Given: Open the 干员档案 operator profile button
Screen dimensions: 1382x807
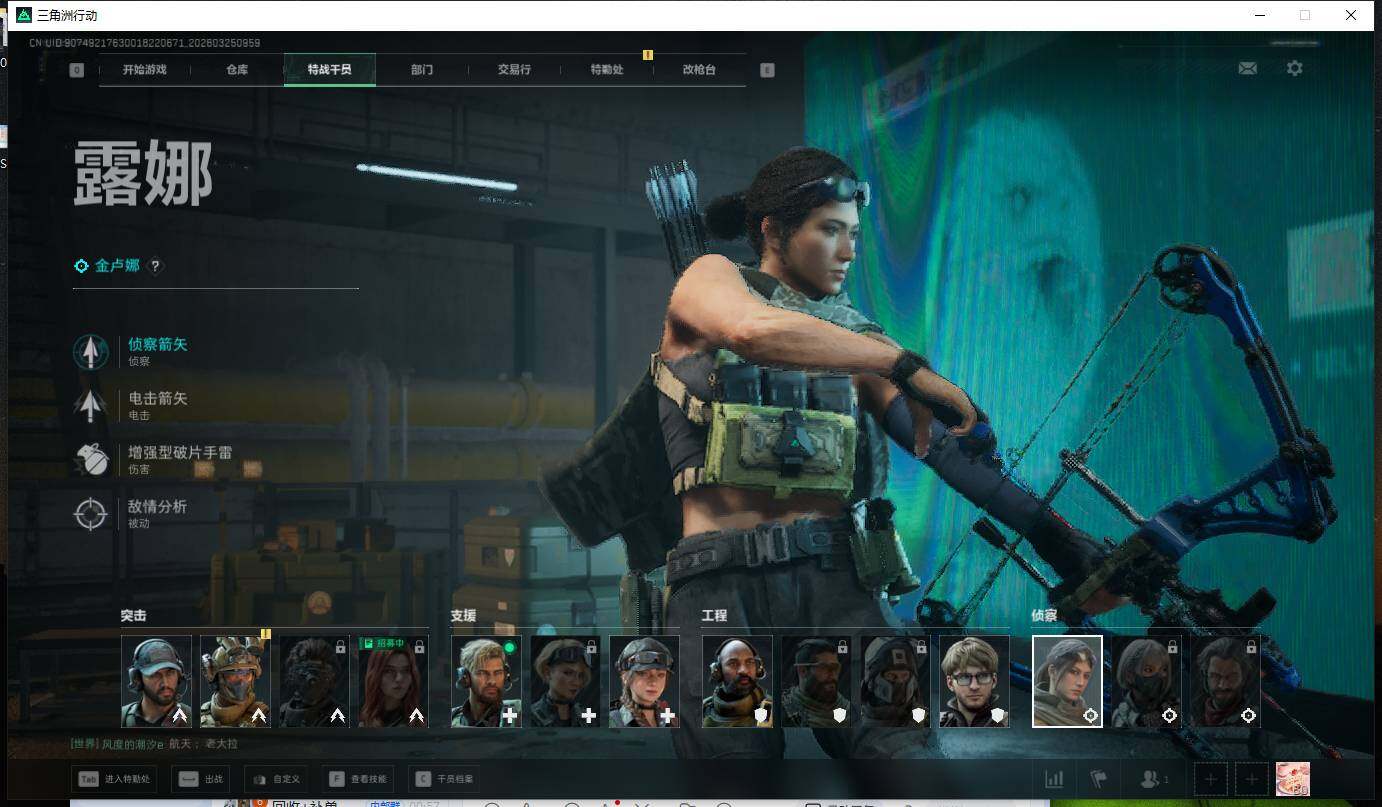Looking at the screenshot, I should [x=444, y=779].
